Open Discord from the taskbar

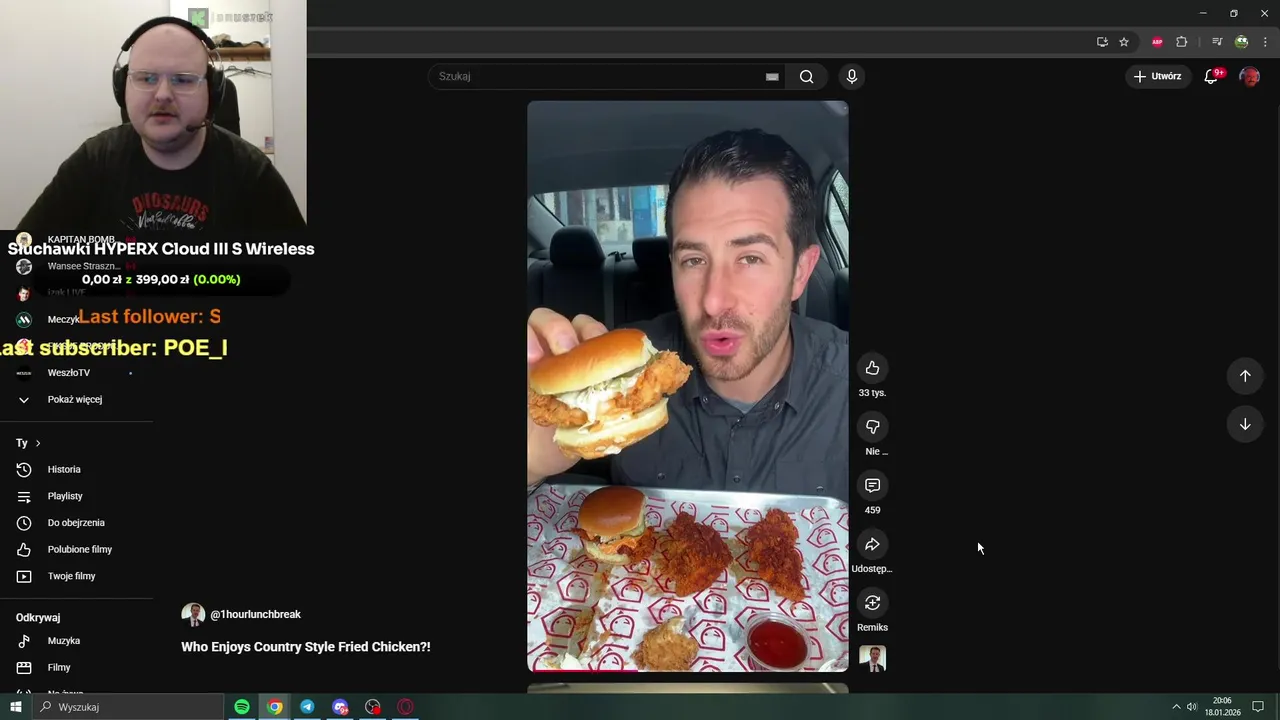340,707
